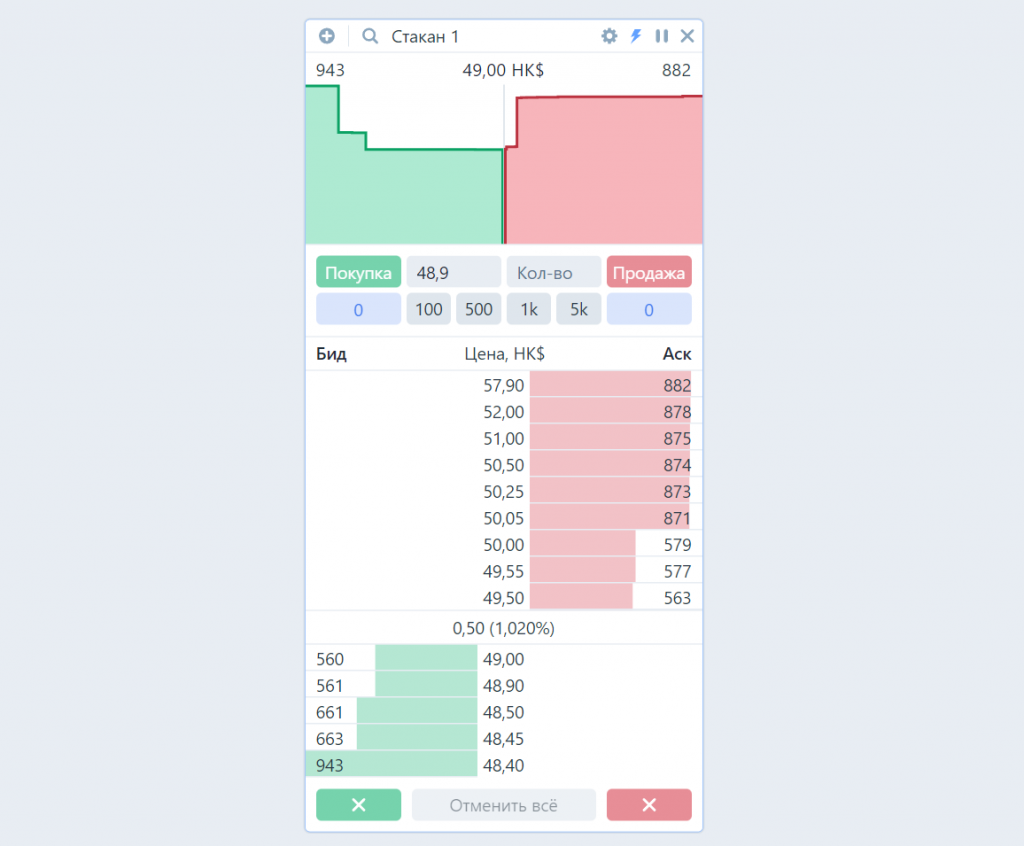Click the Кол-во quantity field

click(553, 272)
